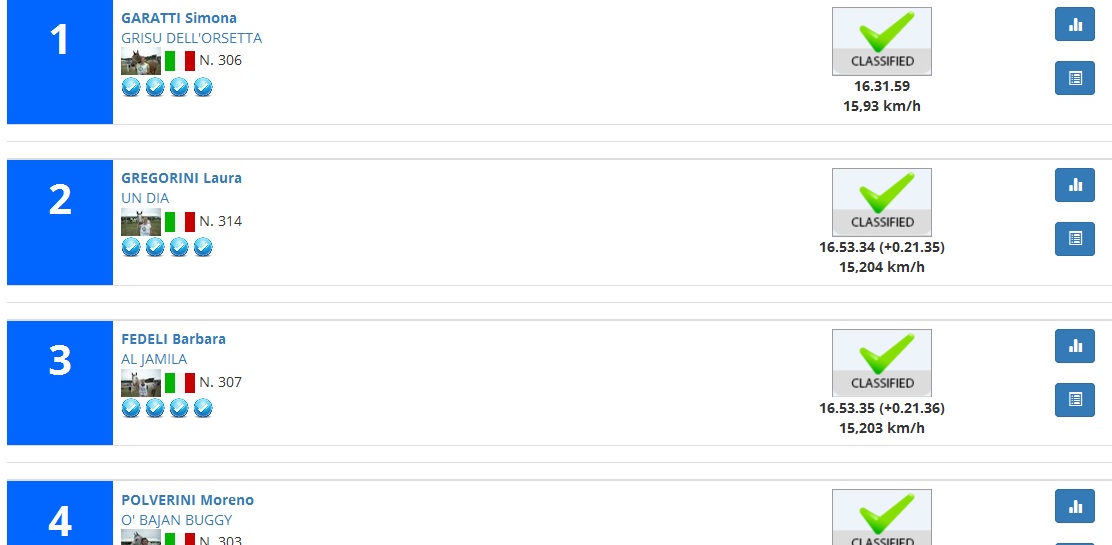Open the details list for Gregorini Laura
1112x545 pixels.
pyautogui.click(x=1075, y=239)
